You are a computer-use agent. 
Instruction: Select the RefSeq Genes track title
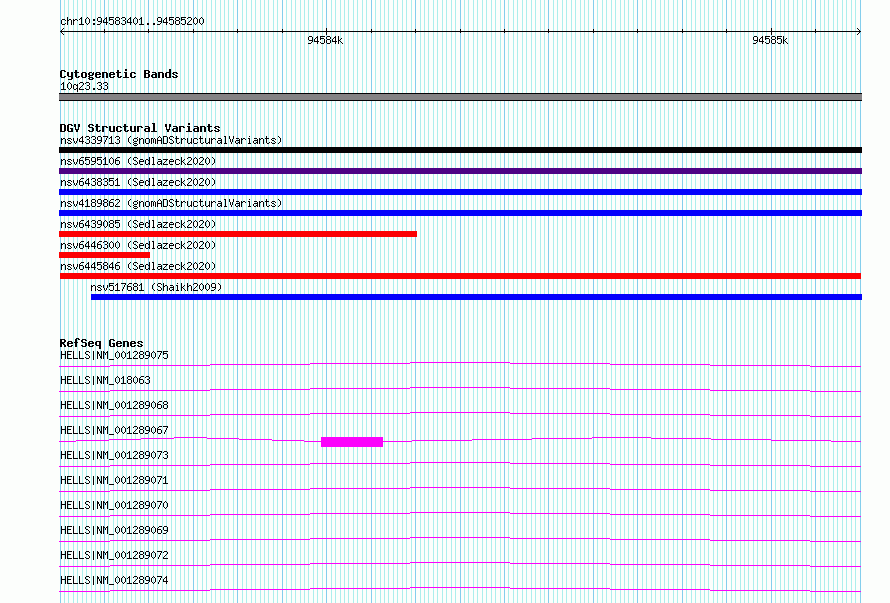coord(101,344)
